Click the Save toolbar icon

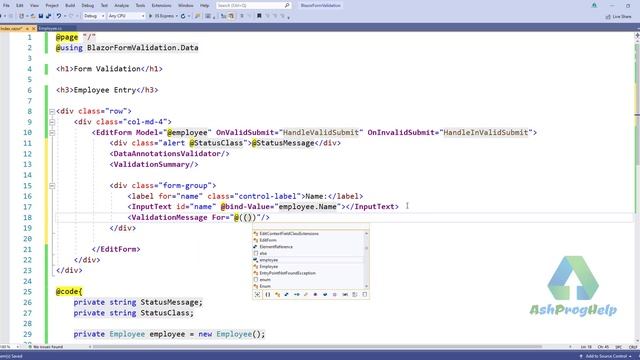click(x=41, y=16)
